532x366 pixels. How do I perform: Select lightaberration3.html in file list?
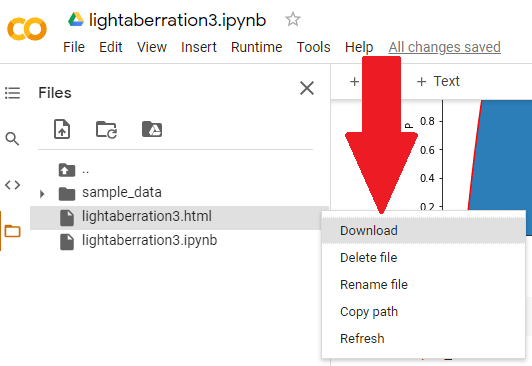point(179,217)
